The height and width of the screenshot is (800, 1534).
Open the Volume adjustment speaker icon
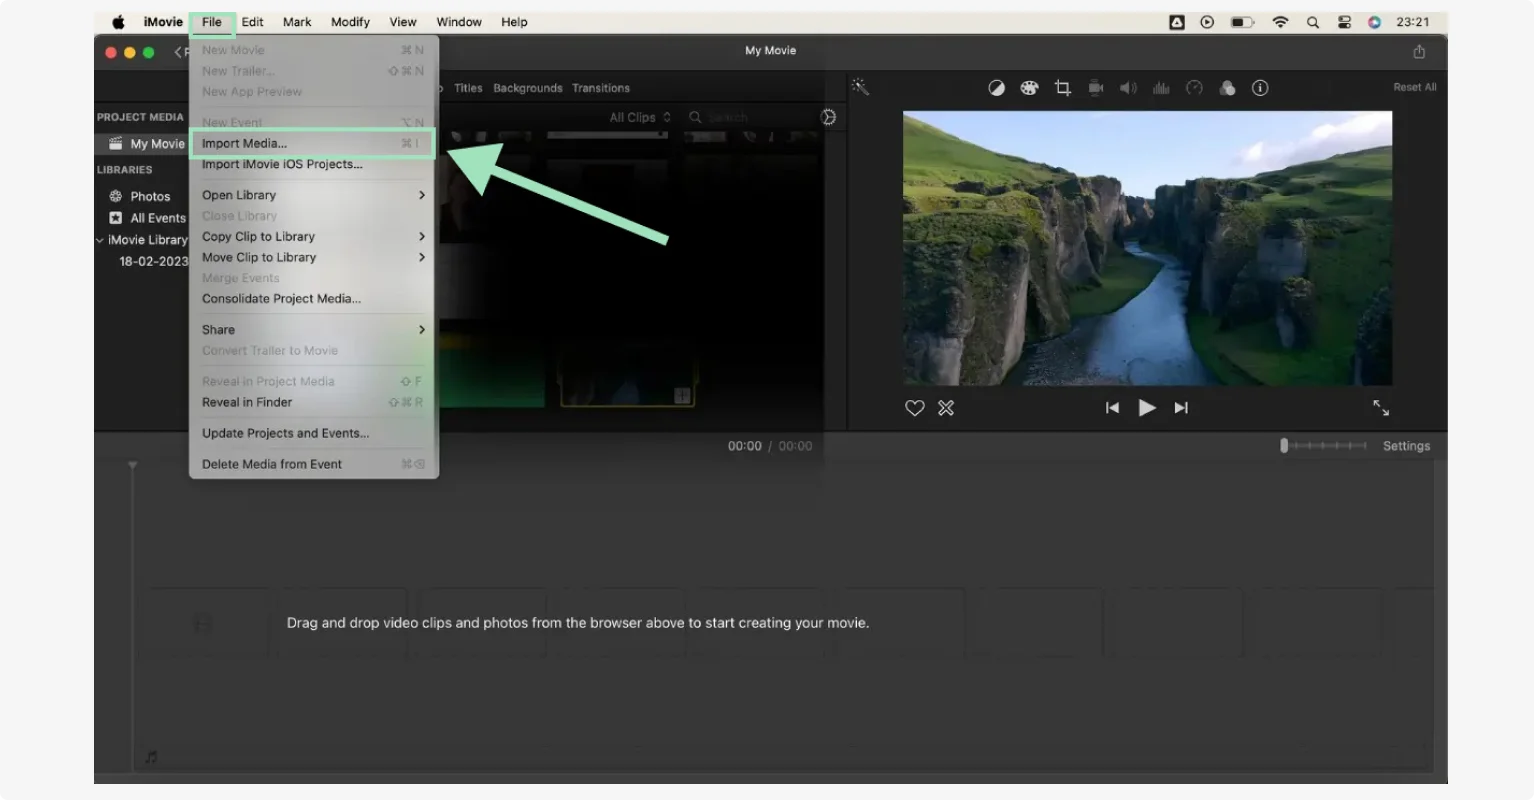click(1129, 87)
